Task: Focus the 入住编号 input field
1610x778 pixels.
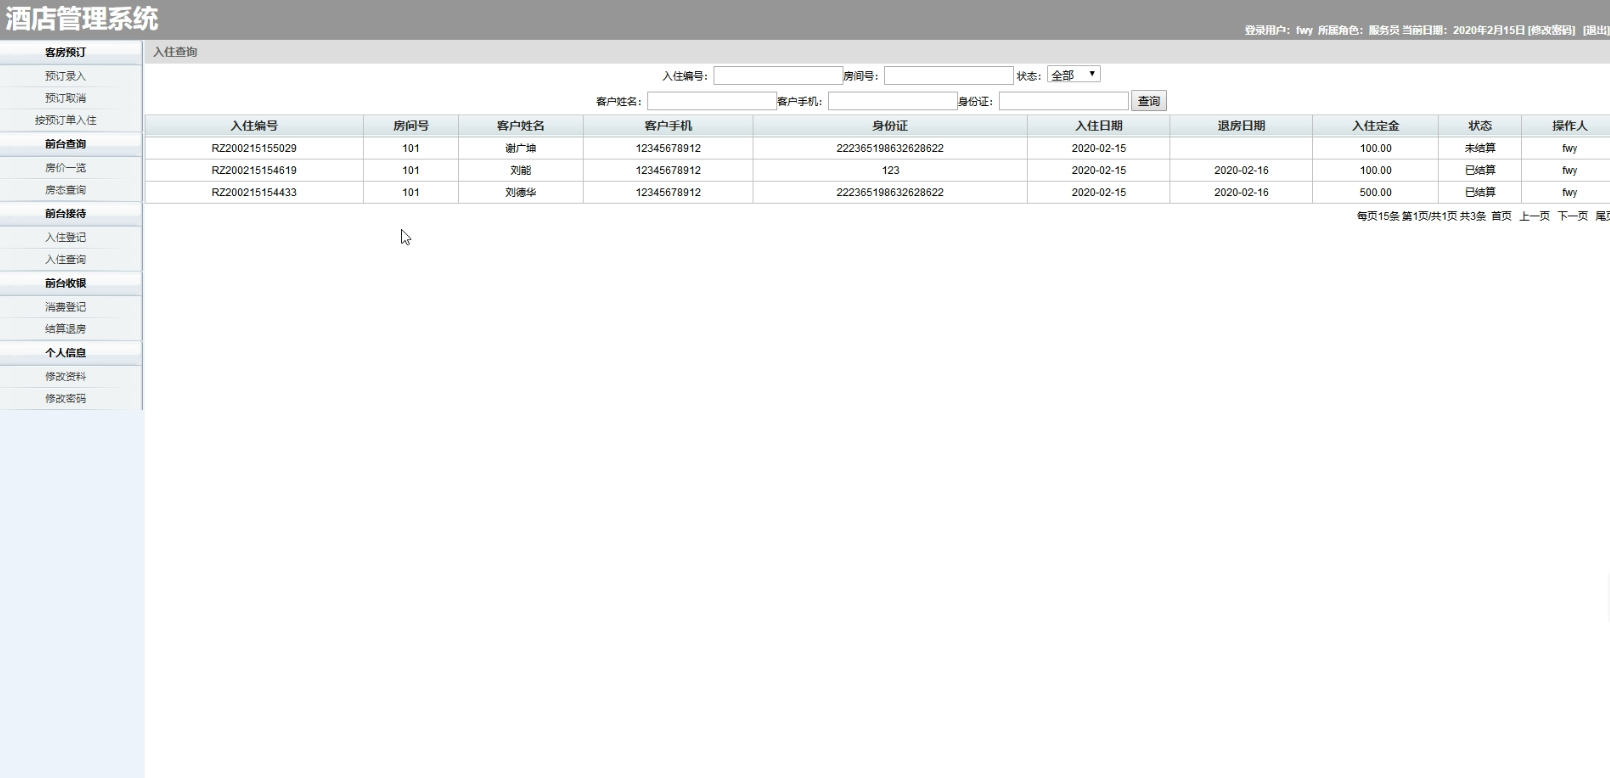Action: click(777, 76)
